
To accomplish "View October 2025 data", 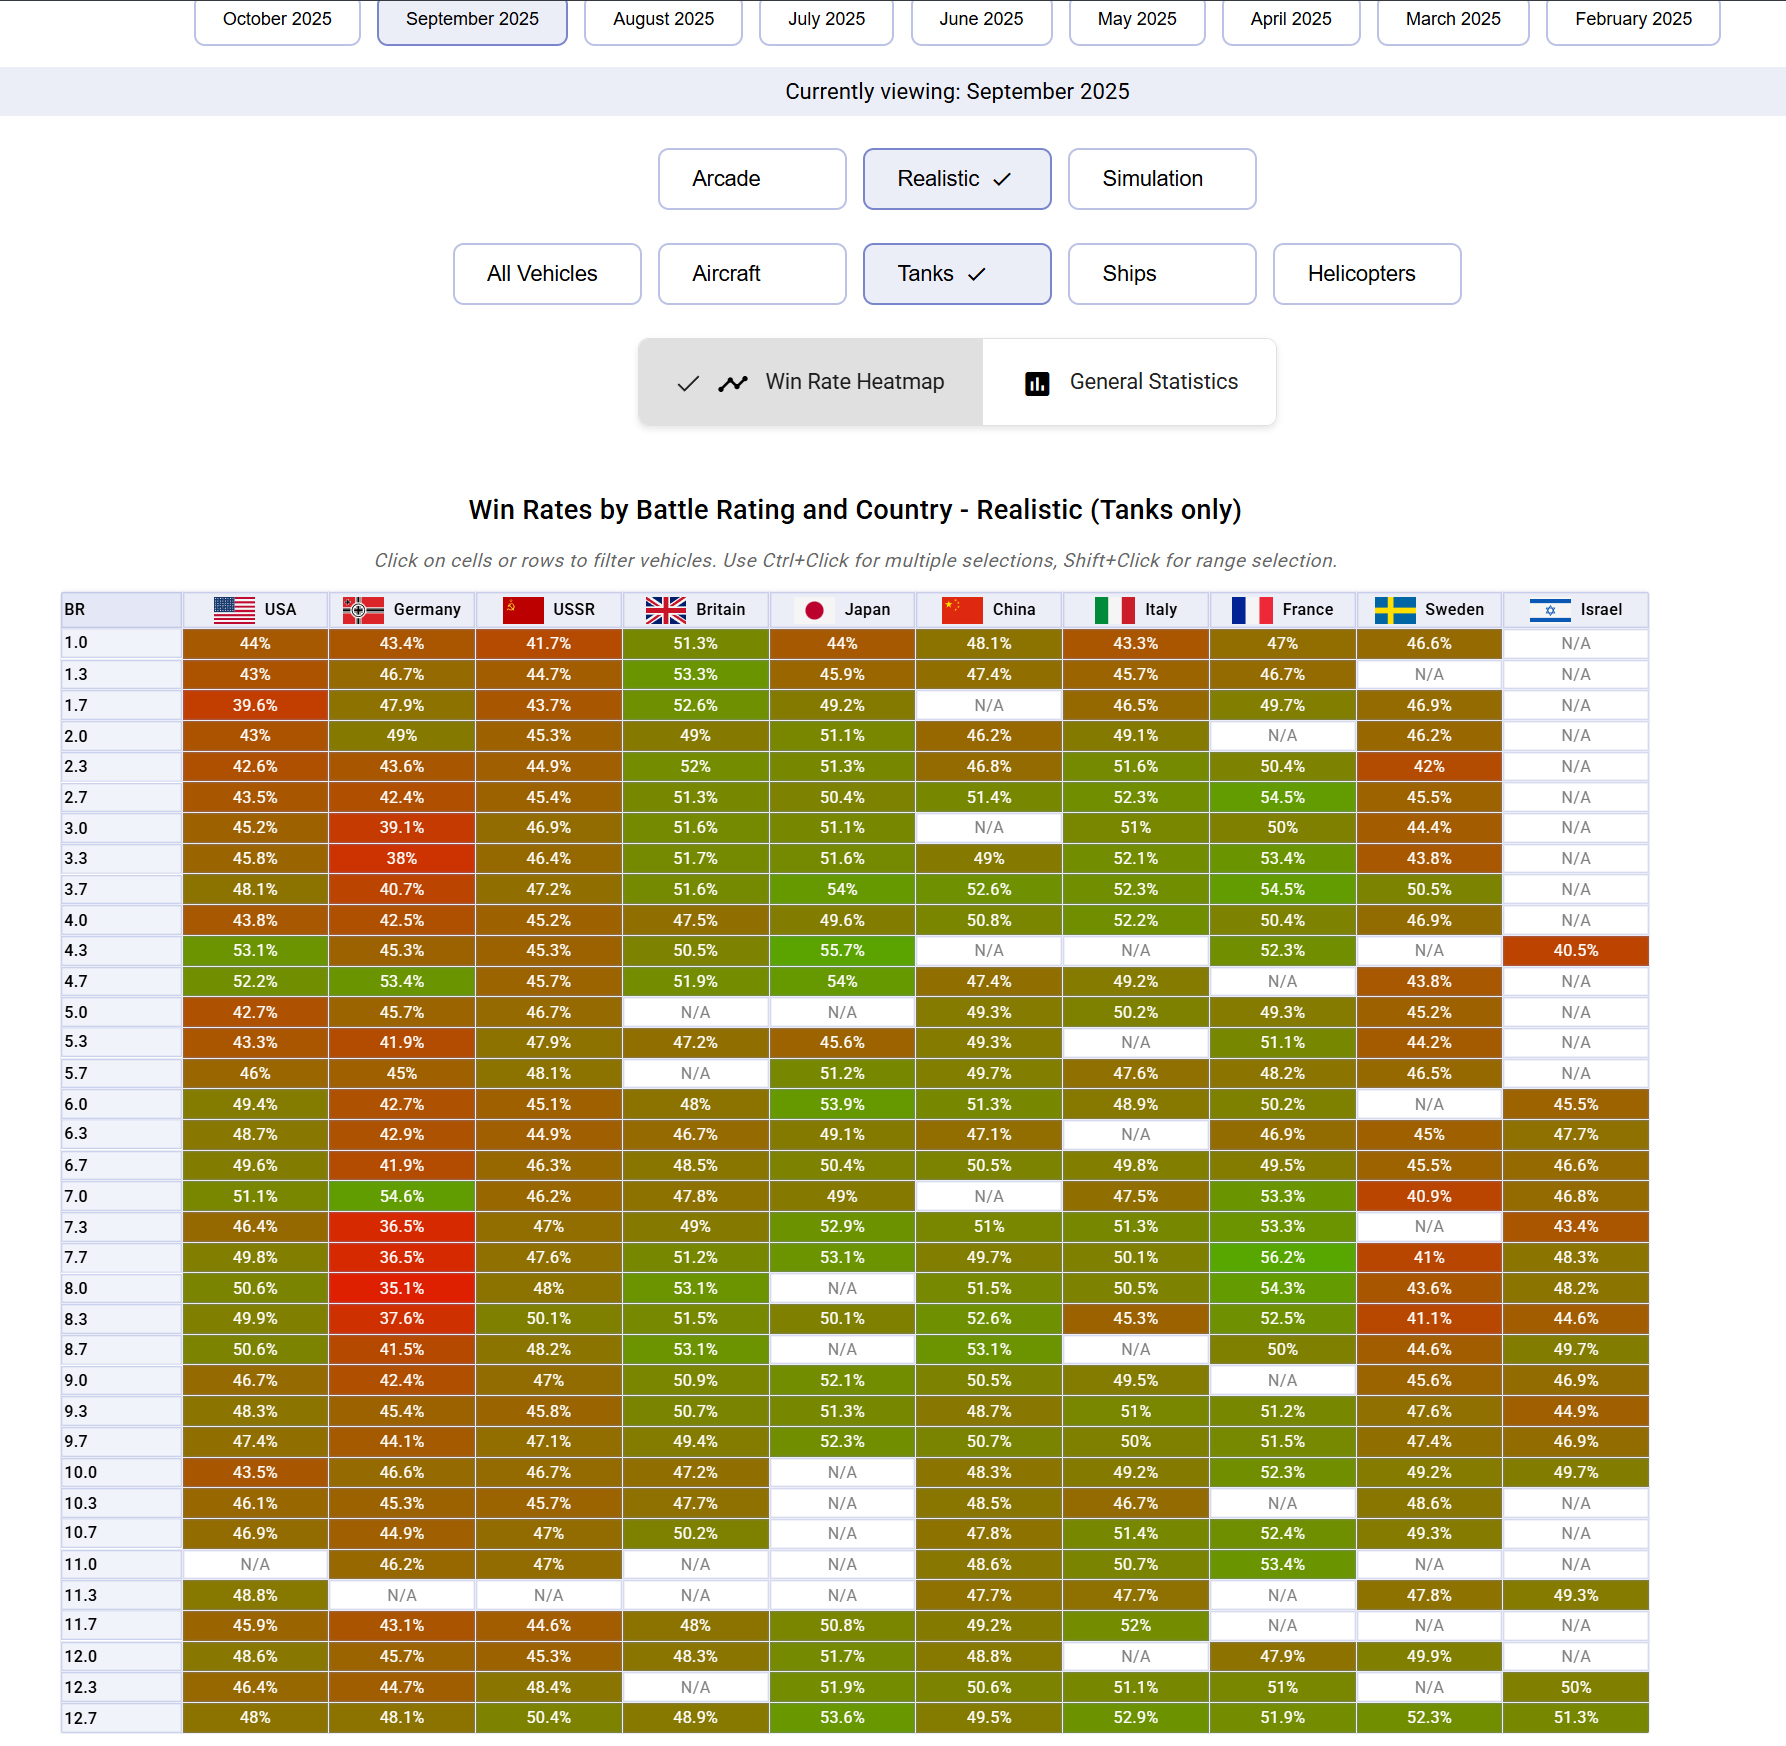I will tap(277, 20).
